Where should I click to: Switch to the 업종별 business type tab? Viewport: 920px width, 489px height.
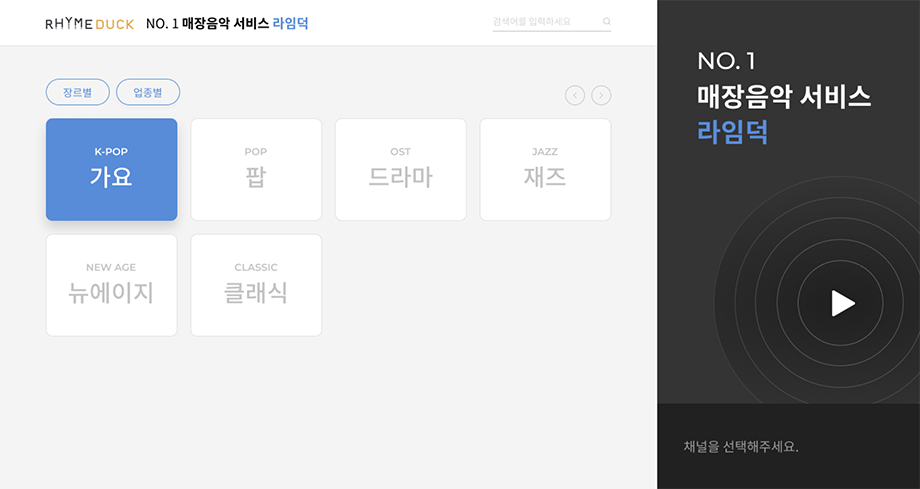click(x=148, y=92)
